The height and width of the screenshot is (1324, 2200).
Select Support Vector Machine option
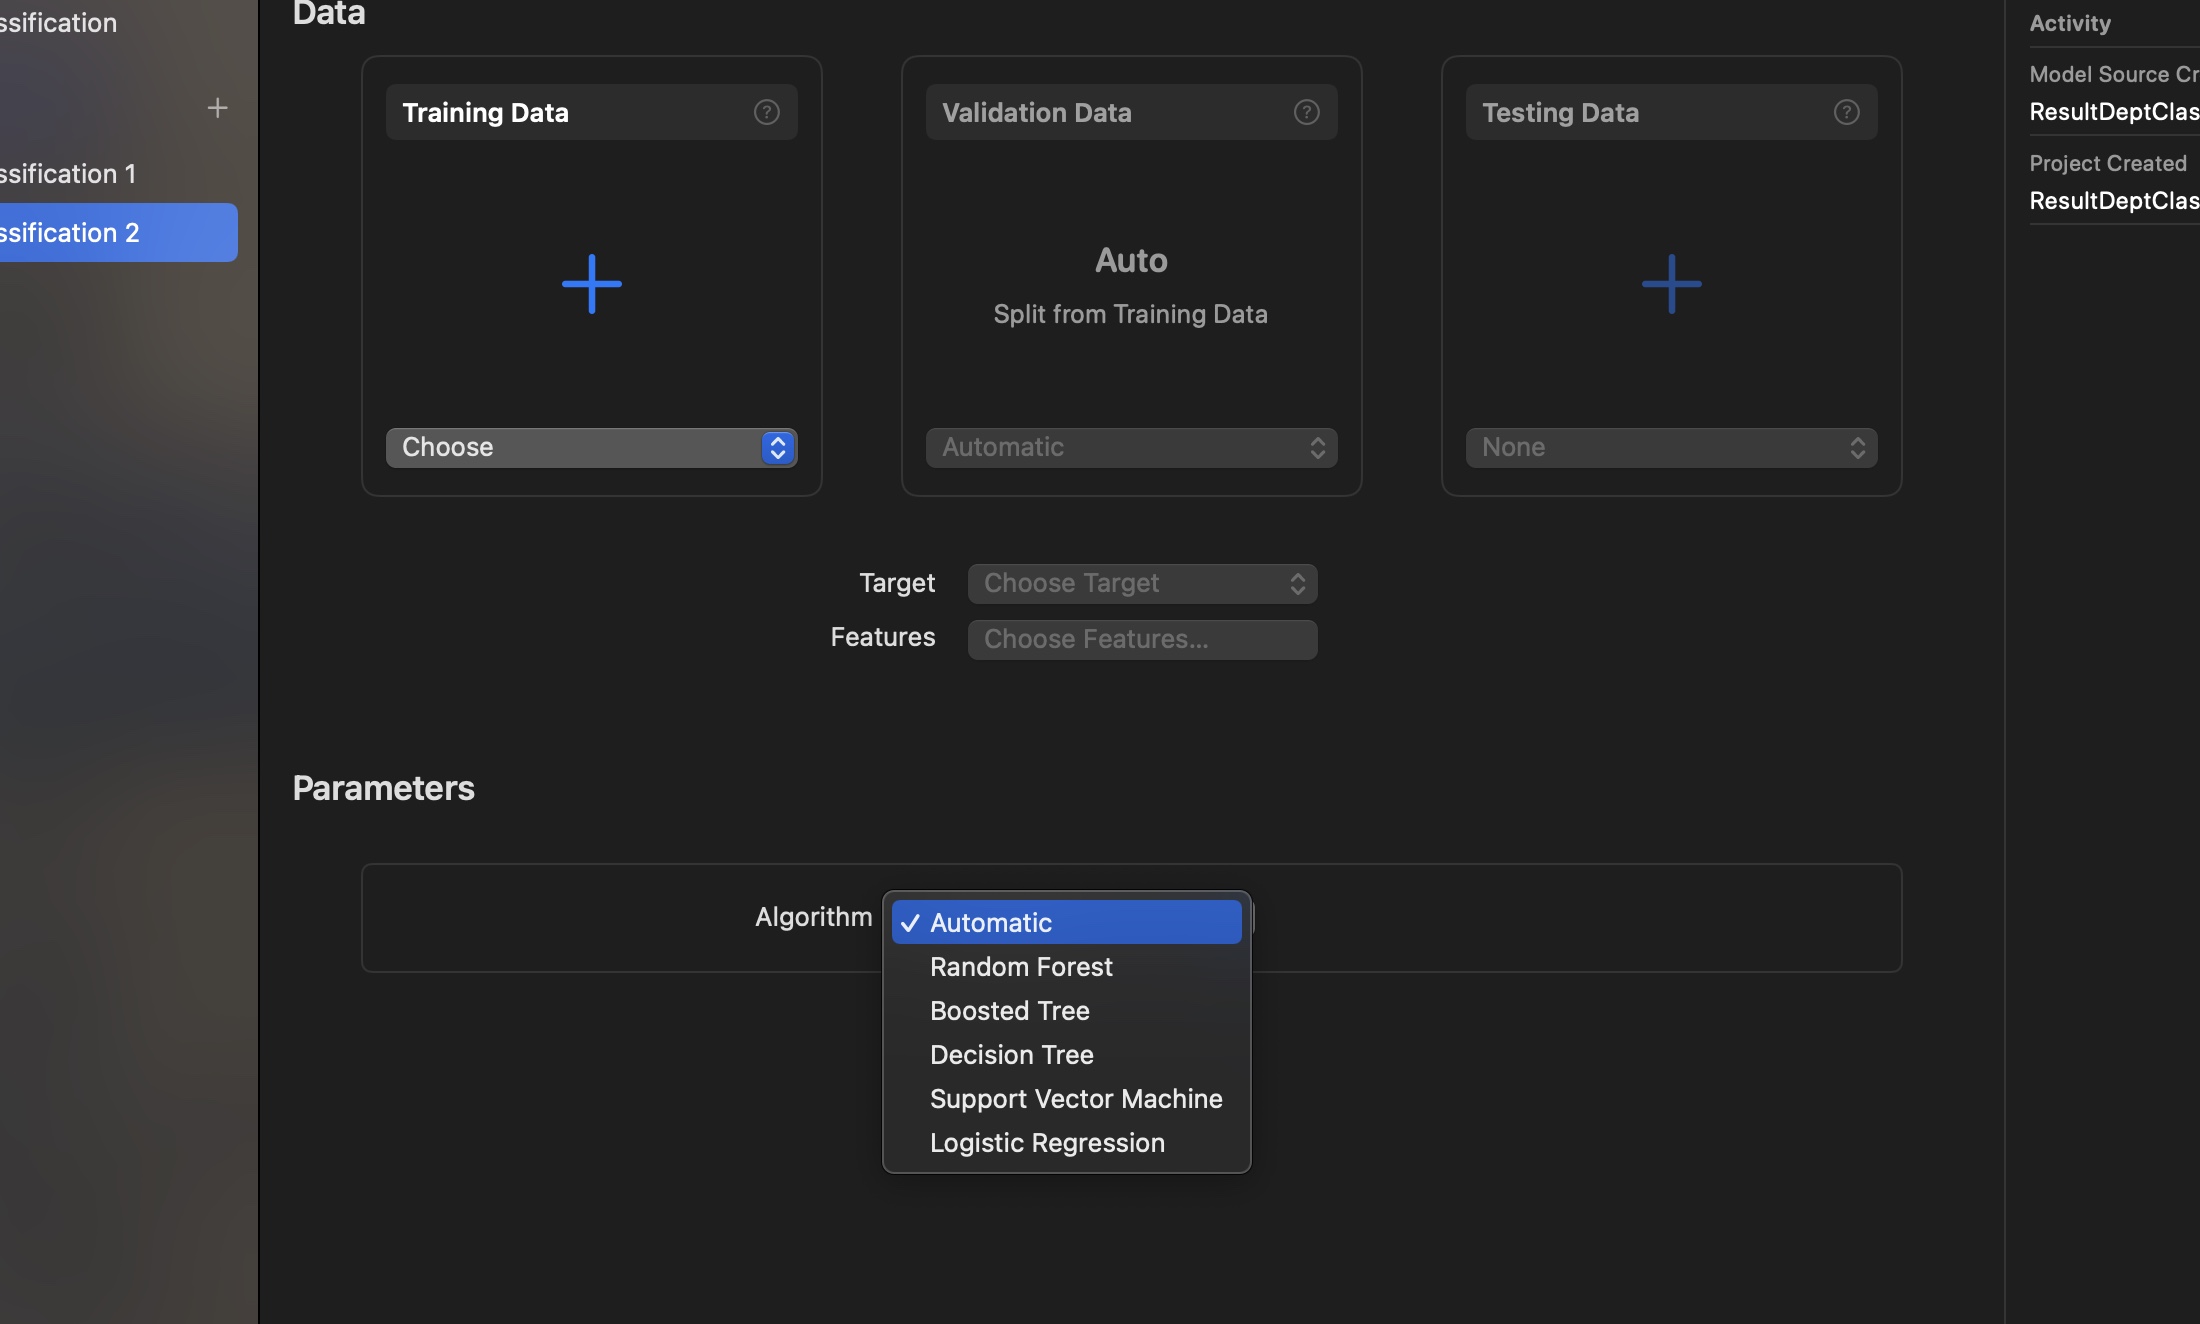[1076, 1099]
